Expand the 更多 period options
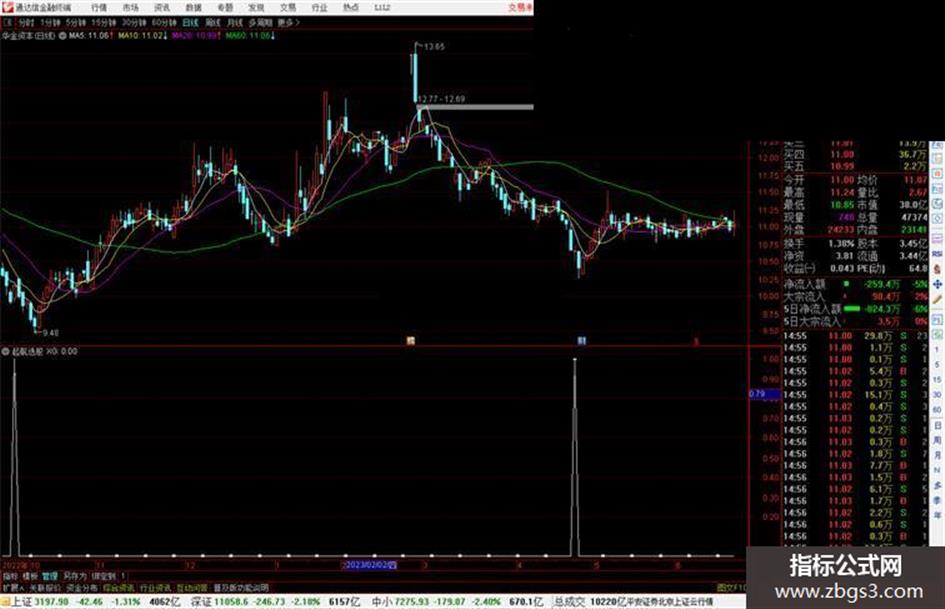The width and height of the screenshot is (945, 609). point(288,22)
